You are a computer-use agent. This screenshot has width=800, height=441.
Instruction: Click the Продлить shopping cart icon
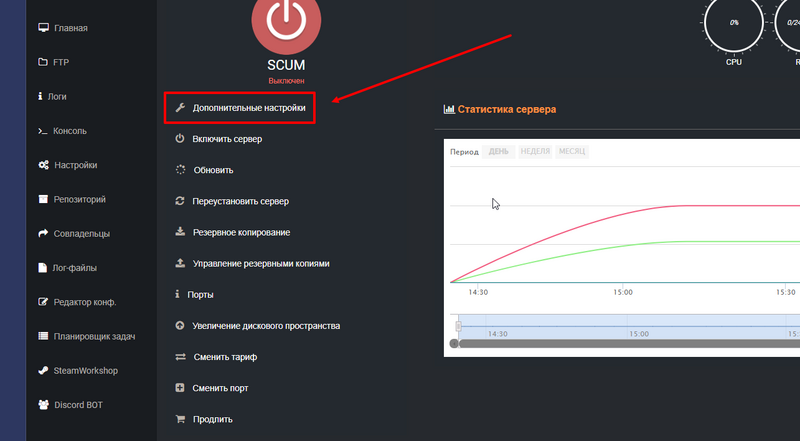coord(180,419)
